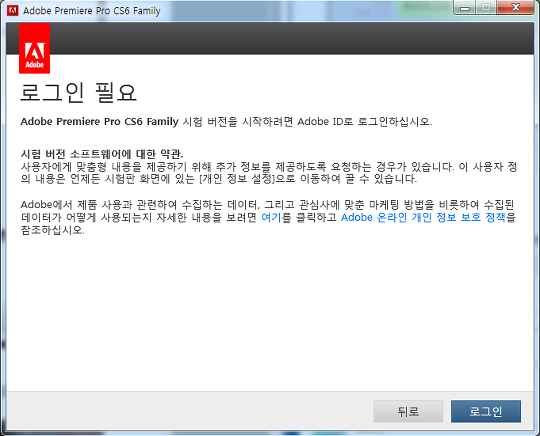Click the text '참조하십시오.'
540x436 pixels.
pos(53,230)
